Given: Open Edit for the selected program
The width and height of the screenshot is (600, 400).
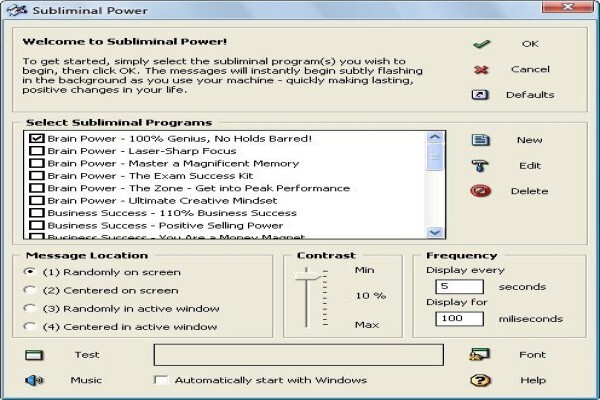Looking at the screenshot, I should pos(530,166).
